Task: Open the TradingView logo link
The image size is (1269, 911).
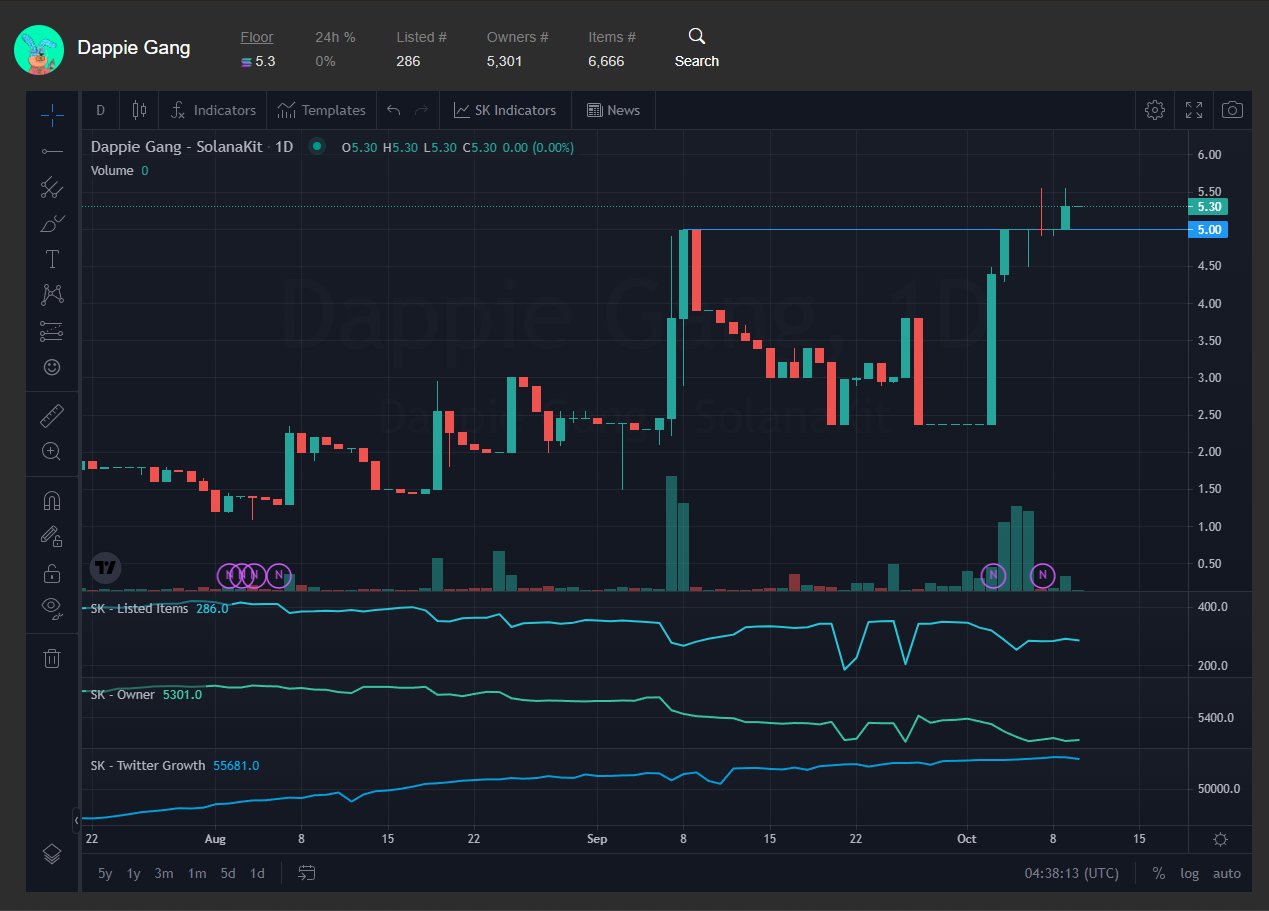Action: [106, 568]
